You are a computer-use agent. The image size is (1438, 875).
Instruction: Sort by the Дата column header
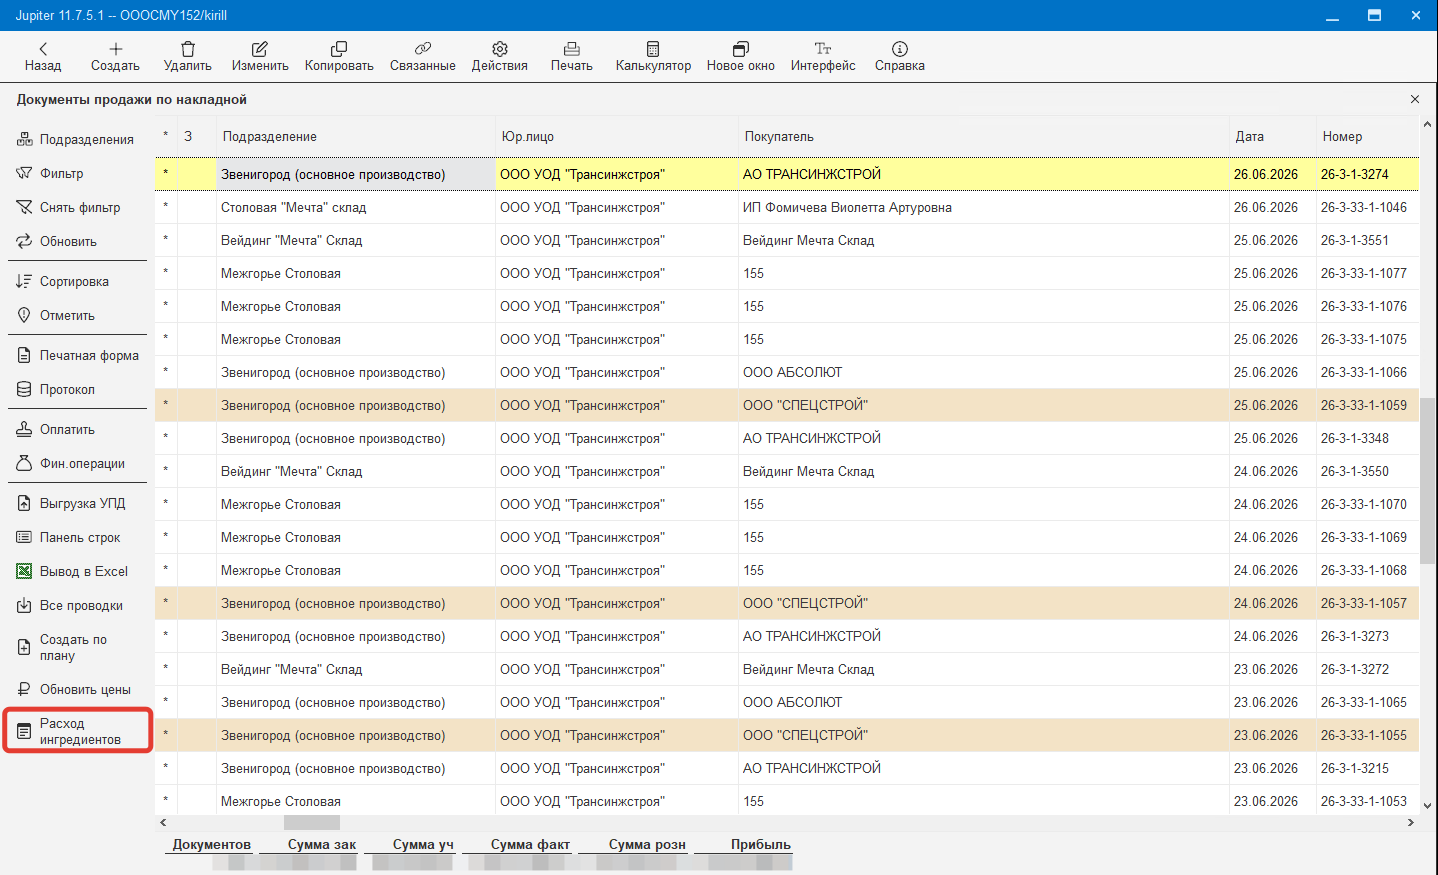coord(1272,136)
